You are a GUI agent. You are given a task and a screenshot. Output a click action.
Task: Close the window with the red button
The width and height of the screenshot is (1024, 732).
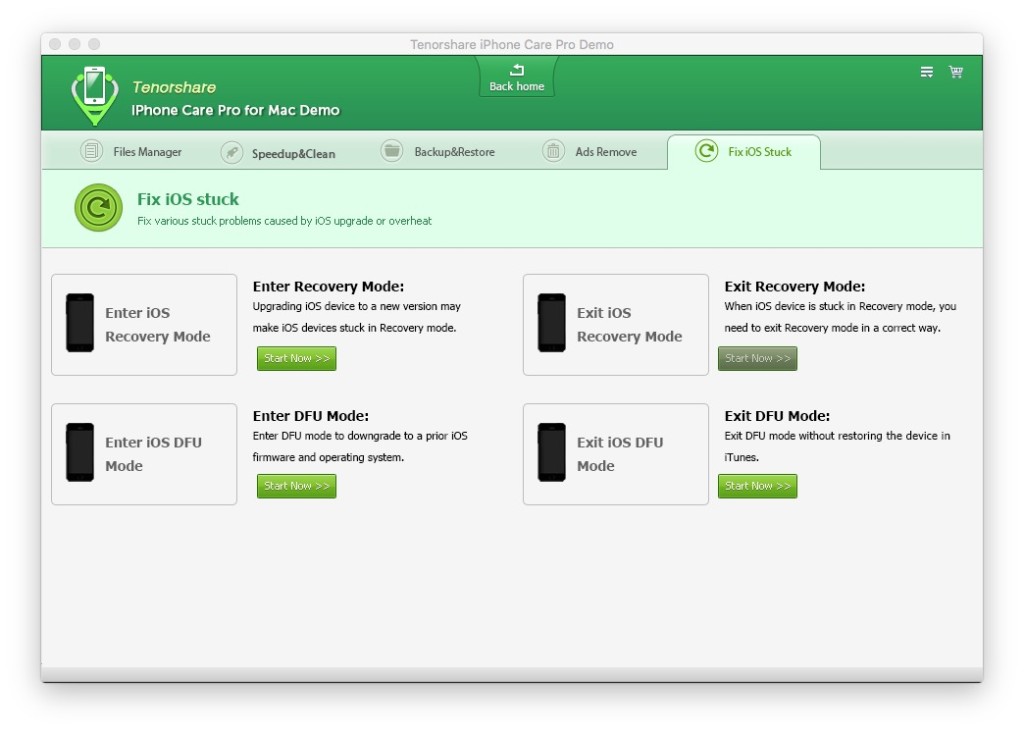pos(56,44)
